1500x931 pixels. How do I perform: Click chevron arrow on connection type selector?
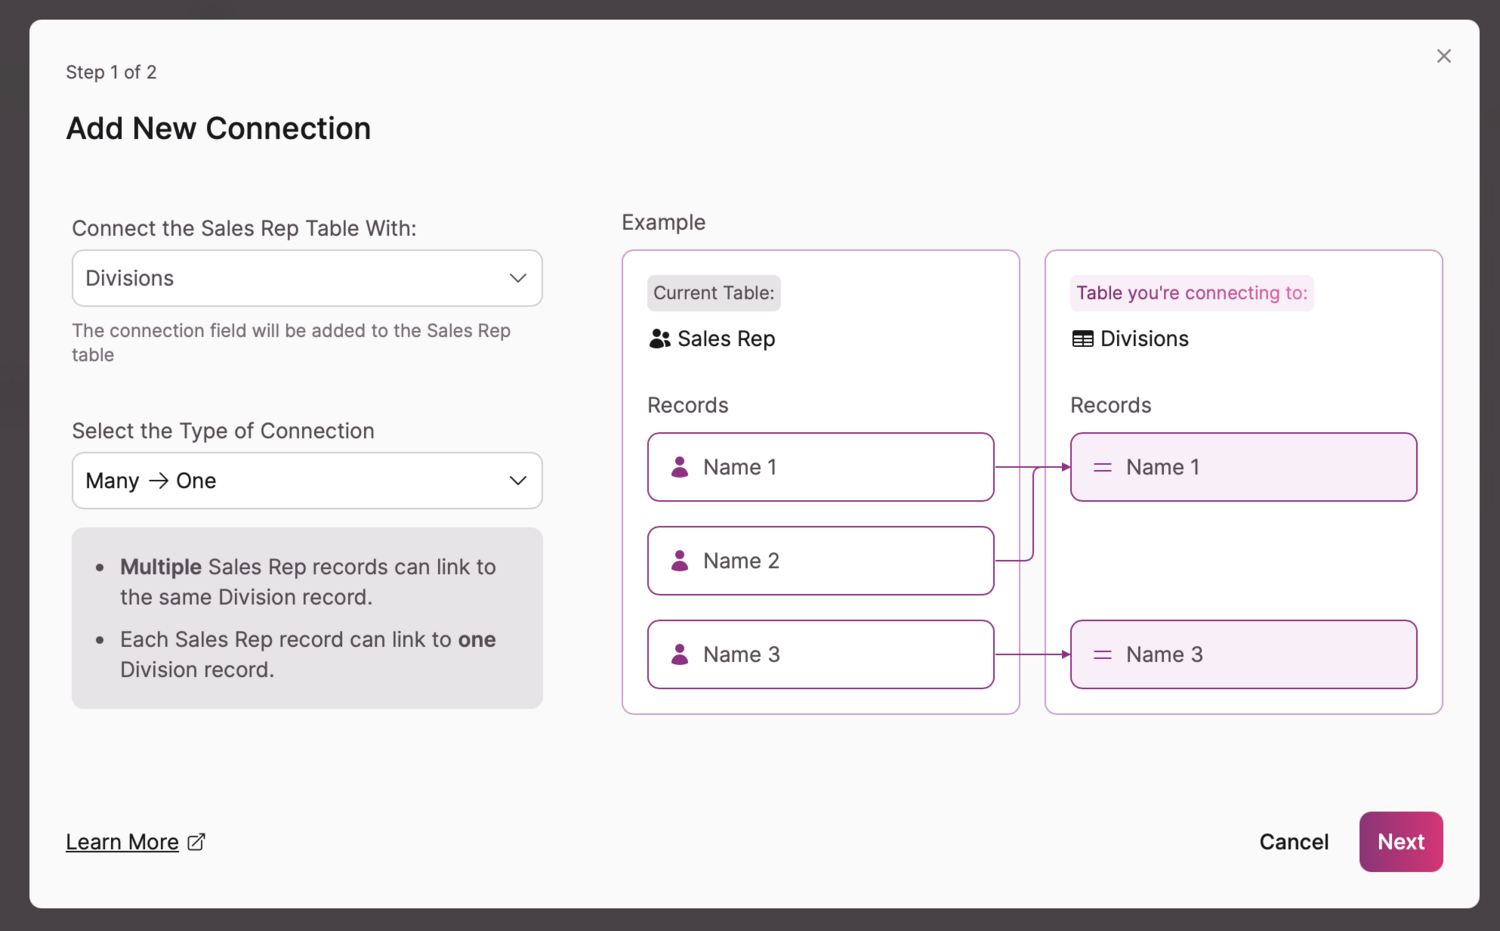pyautogui.click(x=518, y=481)
